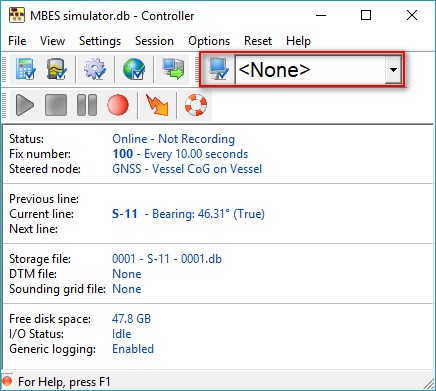Viewport: 436px width, 391px height.
Task: Expand the <None> dropdown arrow
Action: (393, 70)
